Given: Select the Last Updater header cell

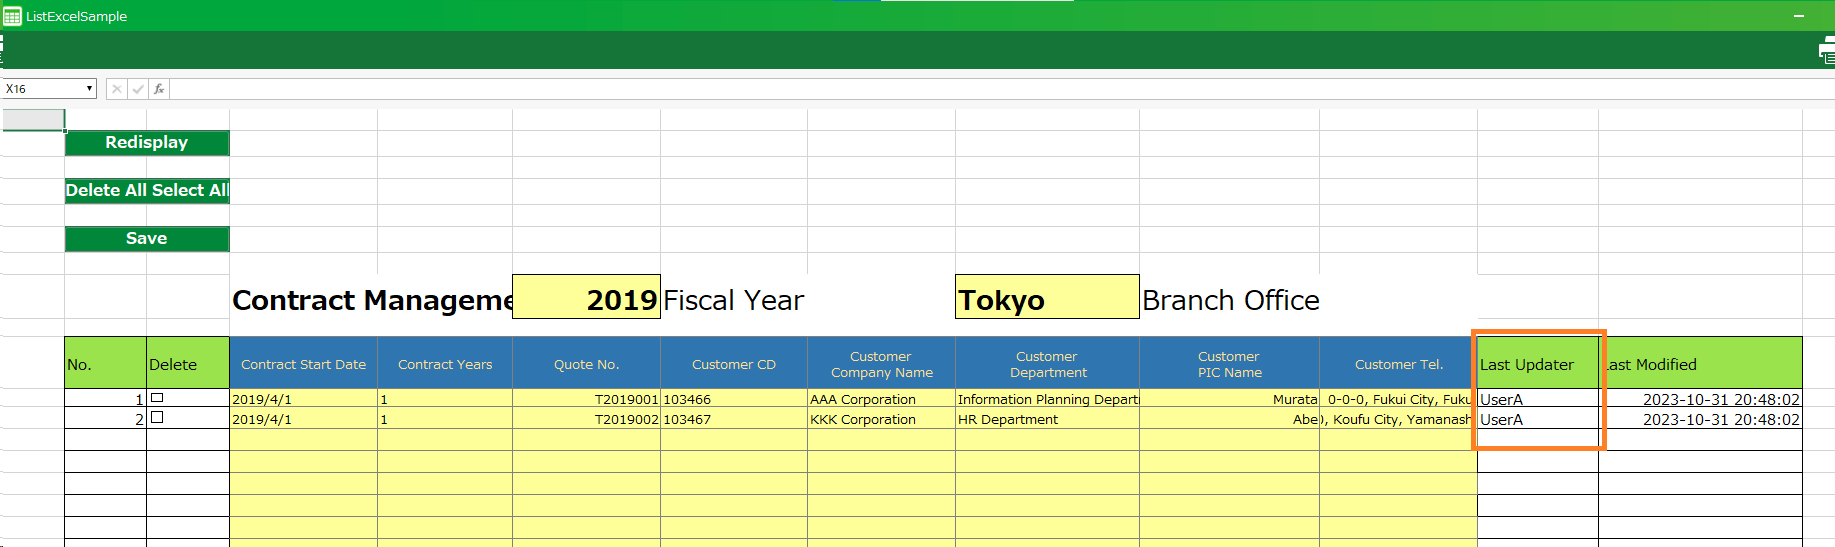Looking at the screenshot, I should [x=1536, y=364].
